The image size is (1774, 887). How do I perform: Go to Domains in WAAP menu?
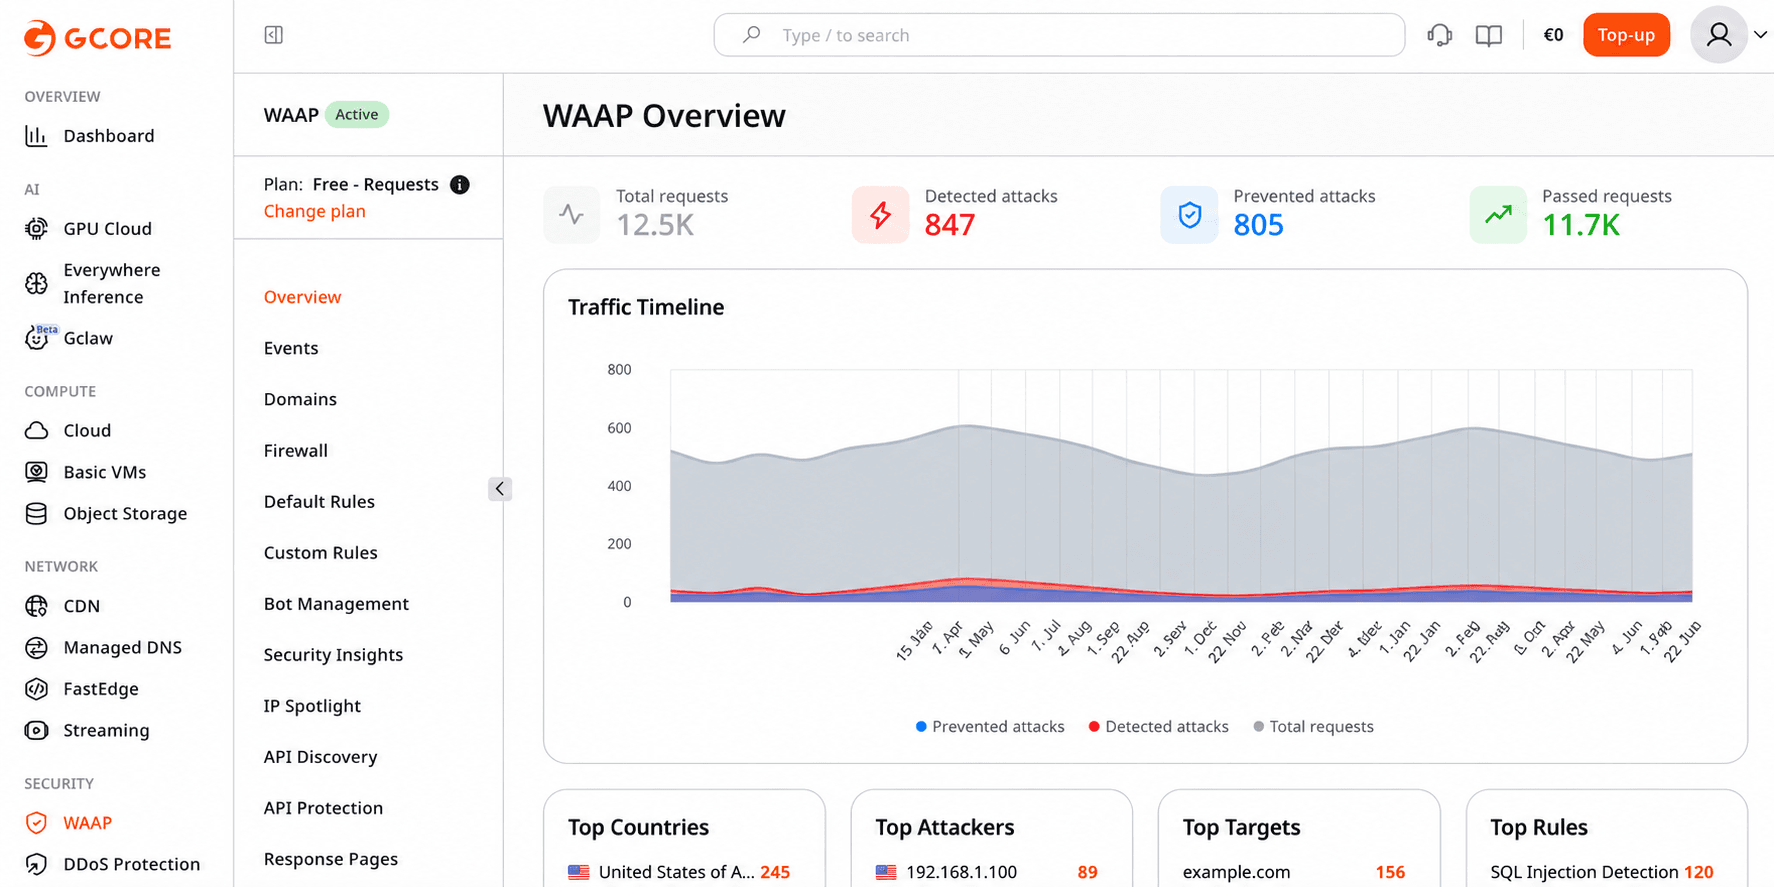[300, 399]
